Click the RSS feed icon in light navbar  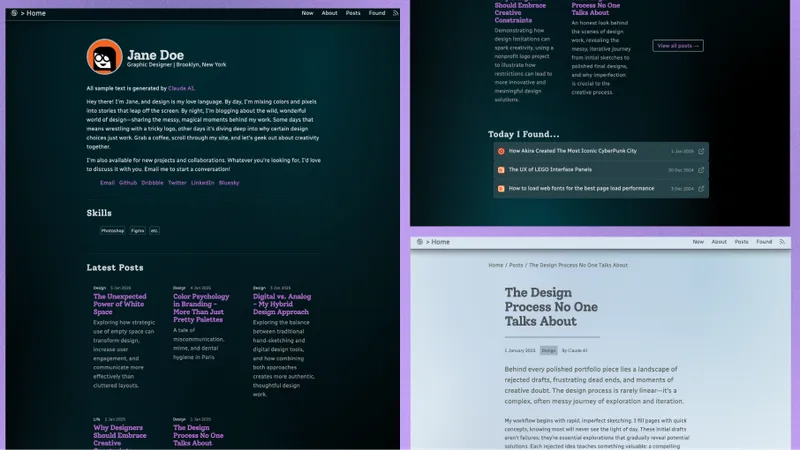tap(783, 242)
